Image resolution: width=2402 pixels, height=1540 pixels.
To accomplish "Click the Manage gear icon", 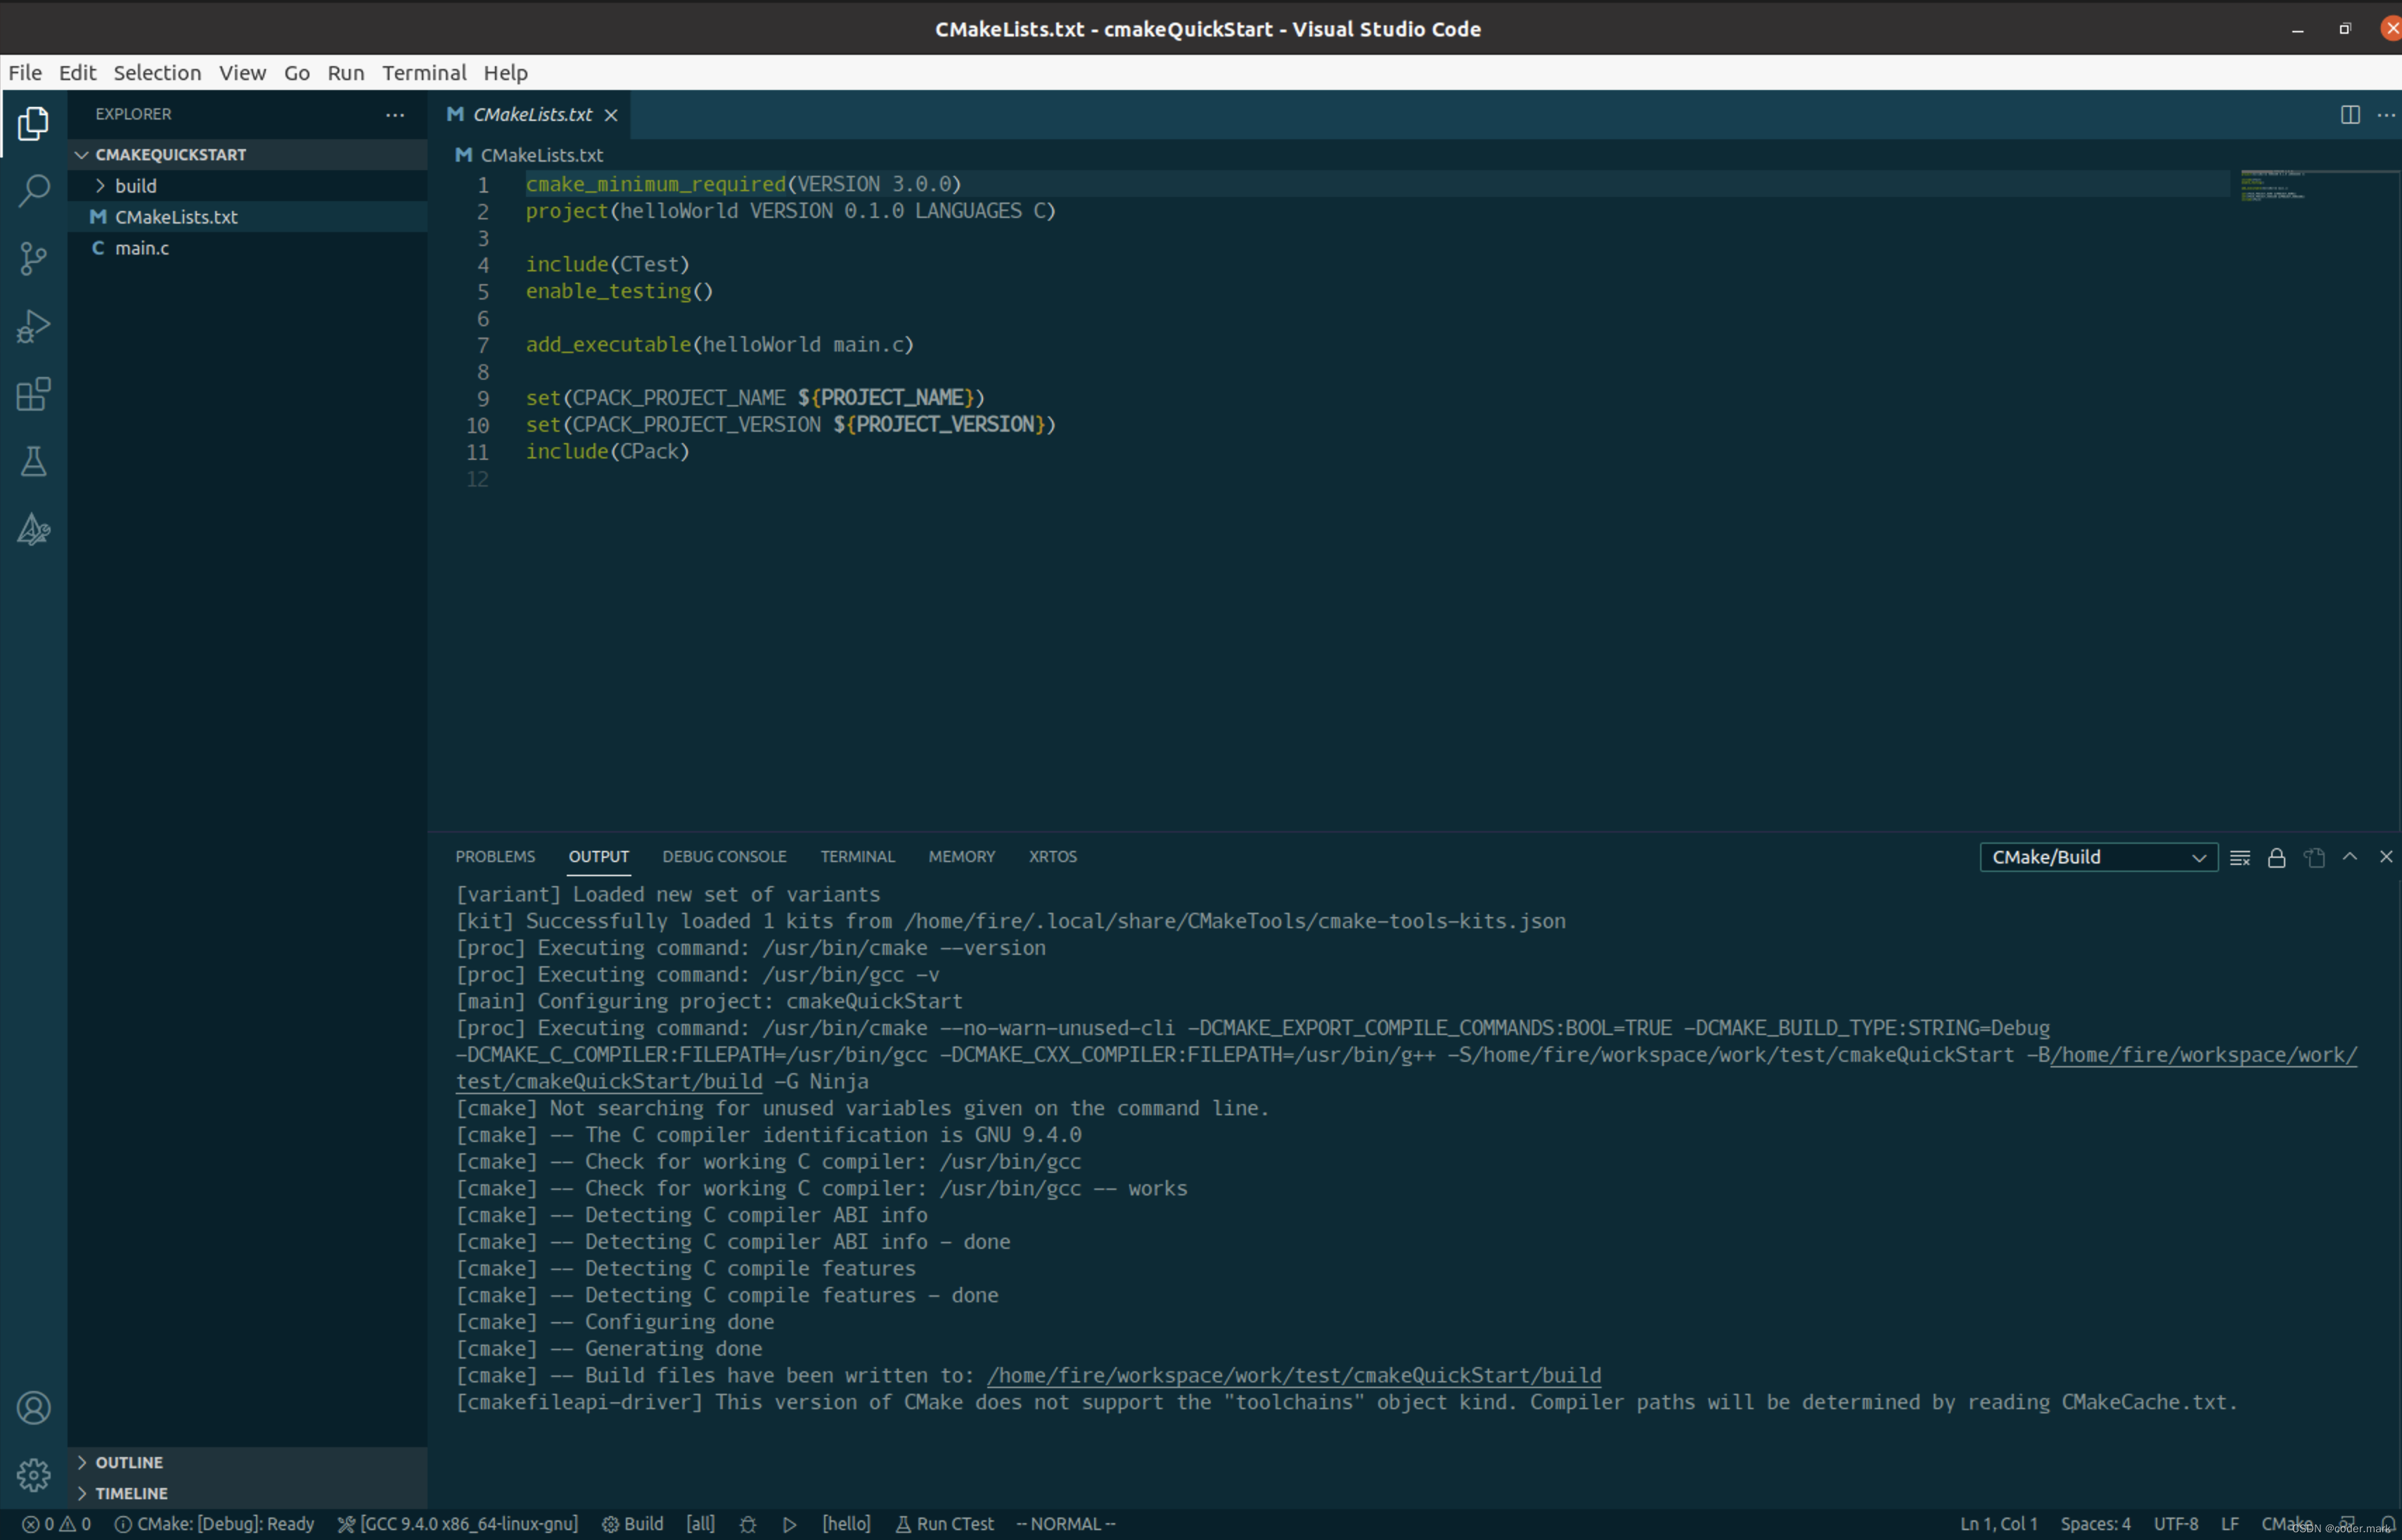I will click(34, 1474).
